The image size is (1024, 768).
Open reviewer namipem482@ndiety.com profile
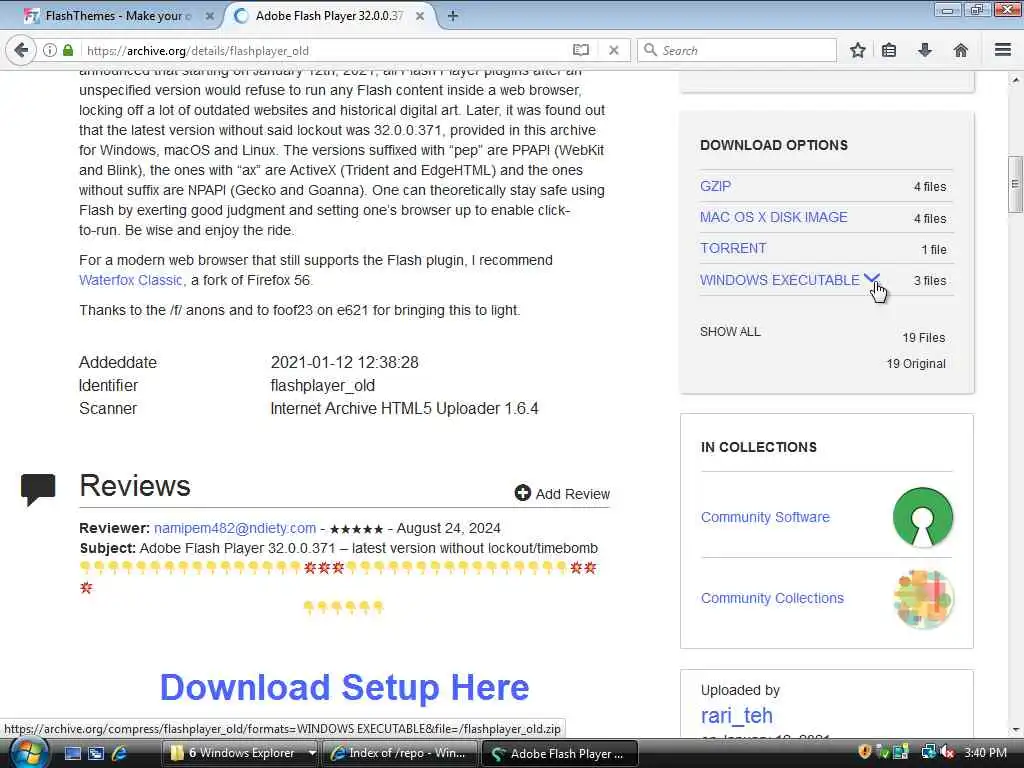(x=235, y=528)
